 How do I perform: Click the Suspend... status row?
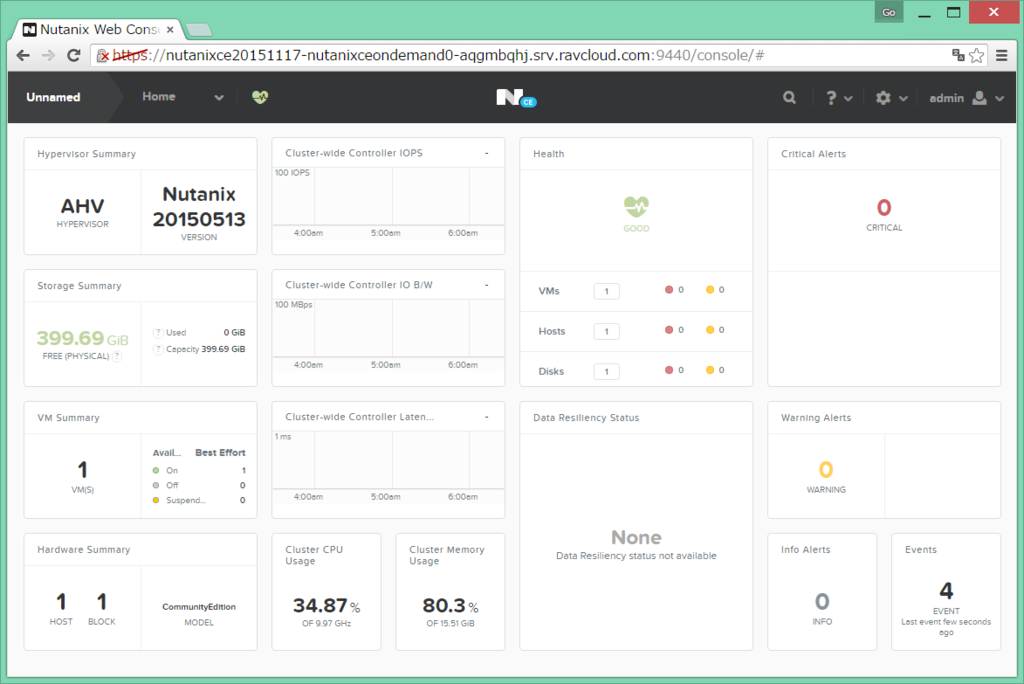point(199,500)
